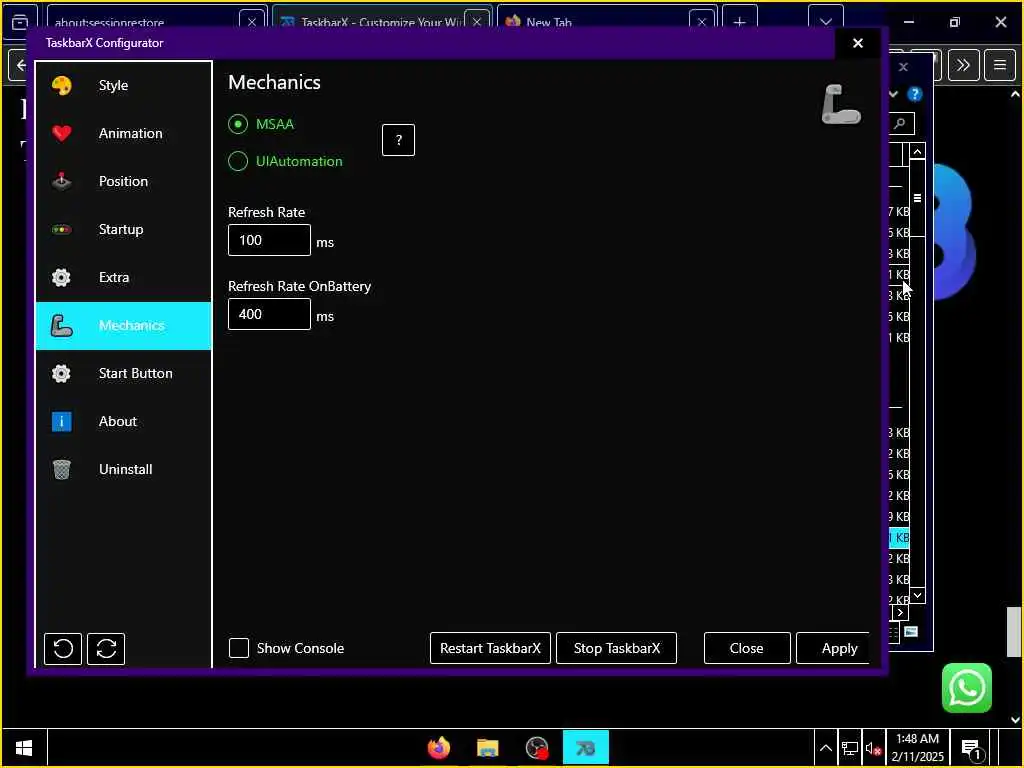Open Startup settings

coord(123,229)
